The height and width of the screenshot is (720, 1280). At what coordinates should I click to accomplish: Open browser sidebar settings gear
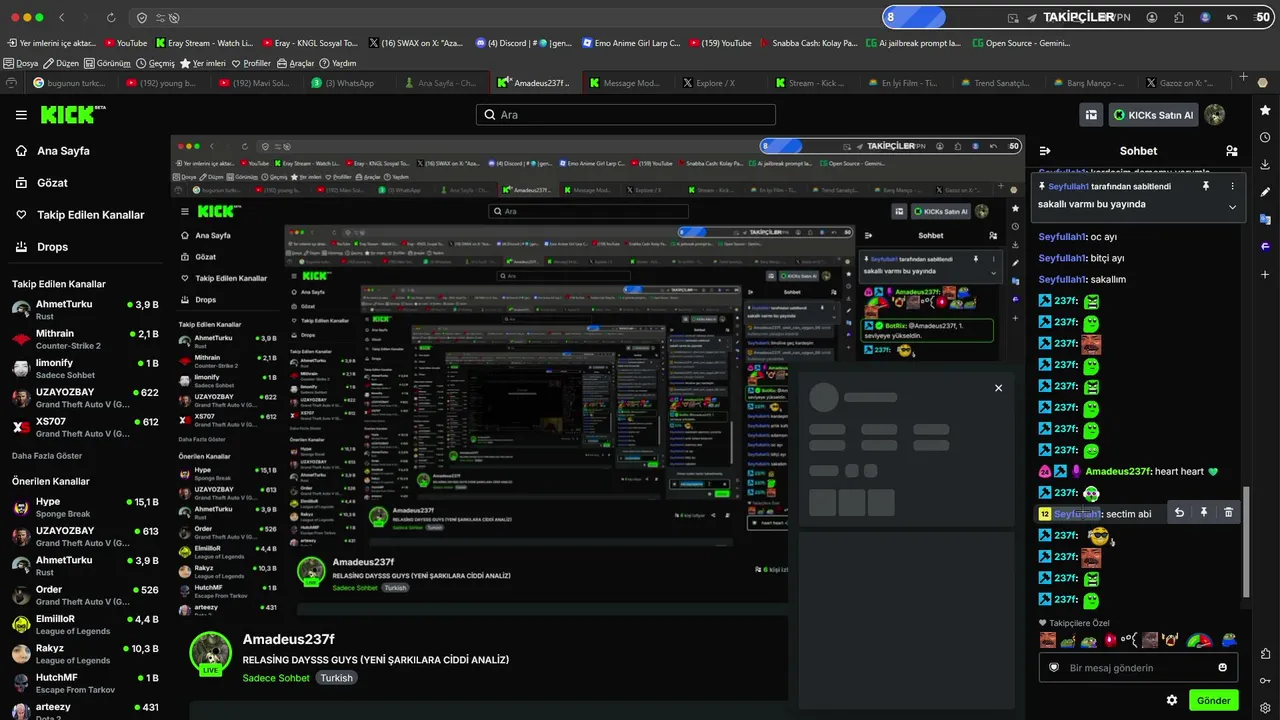[1265, 708]
